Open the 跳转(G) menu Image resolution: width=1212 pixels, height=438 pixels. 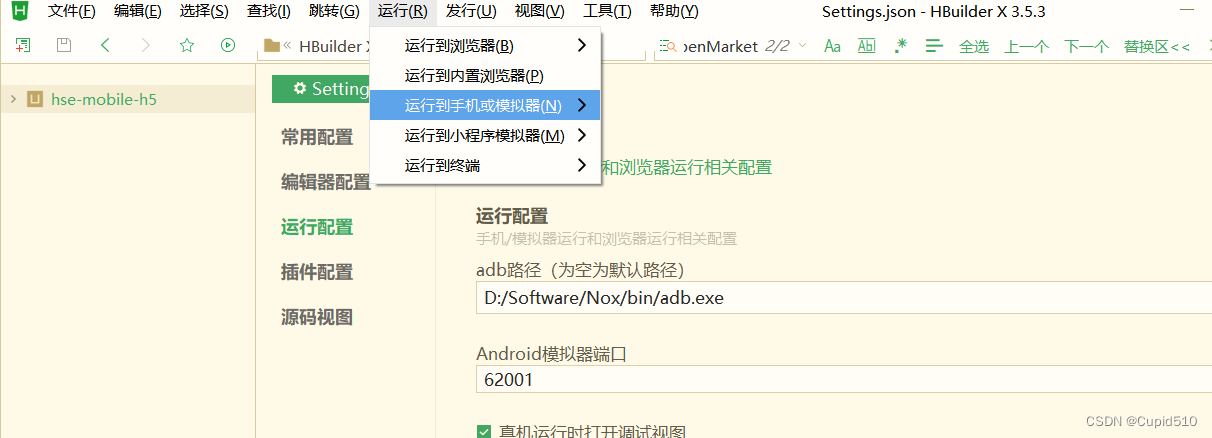(334, 12)
